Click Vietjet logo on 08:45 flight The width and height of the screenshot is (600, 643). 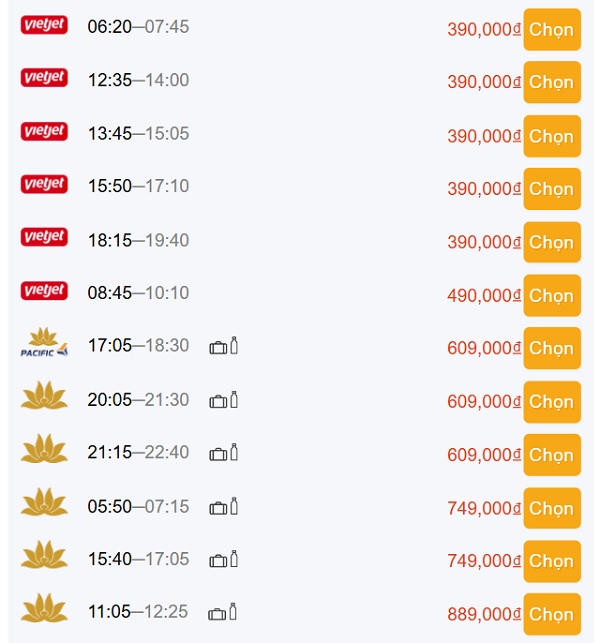44,291
